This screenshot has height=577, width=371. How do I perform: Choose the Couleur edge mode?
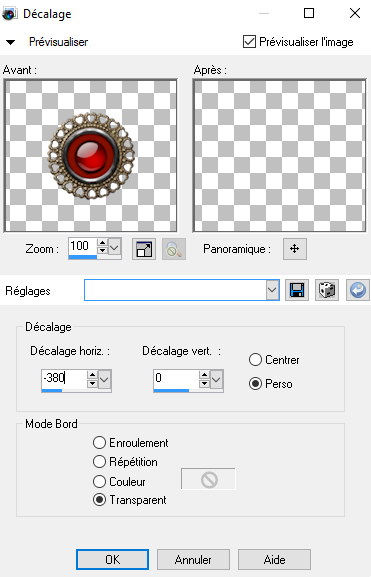[x=99, y=481]
